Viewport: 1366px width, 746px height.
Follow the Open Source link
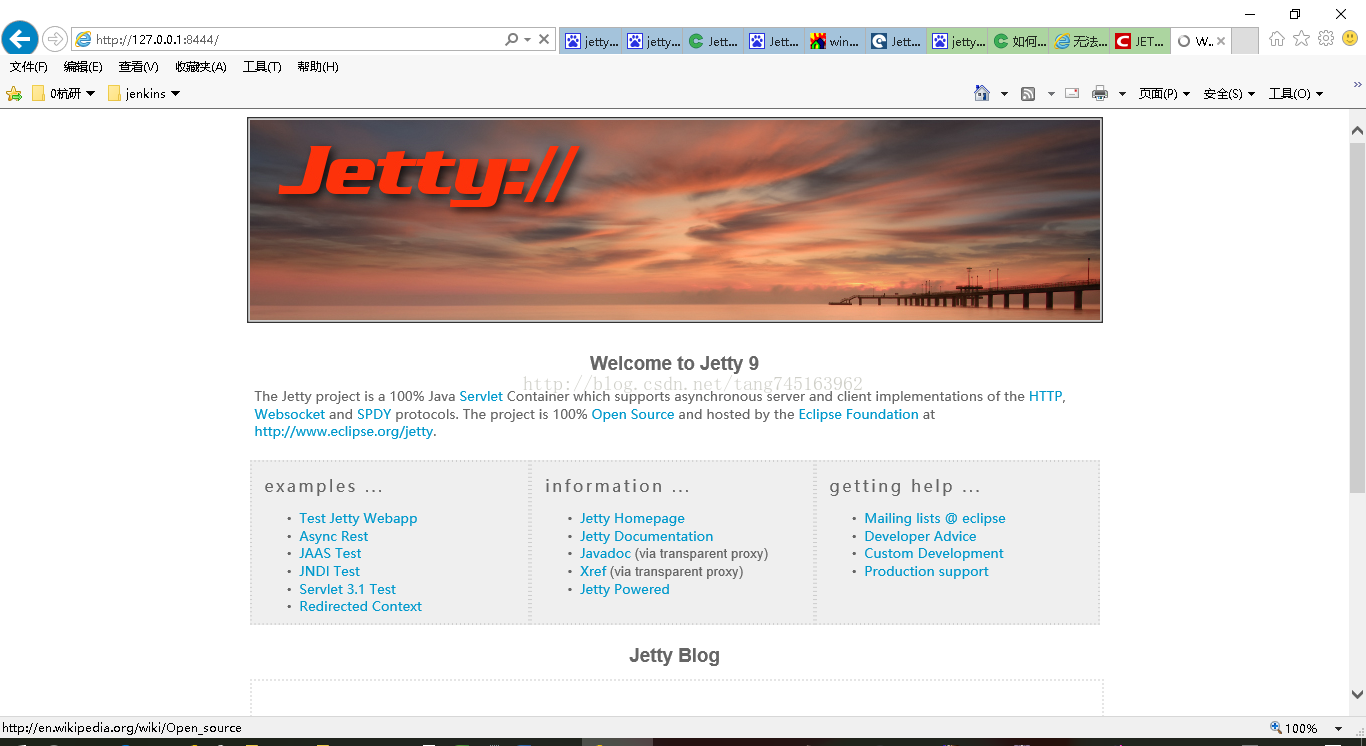pos(633,414)
